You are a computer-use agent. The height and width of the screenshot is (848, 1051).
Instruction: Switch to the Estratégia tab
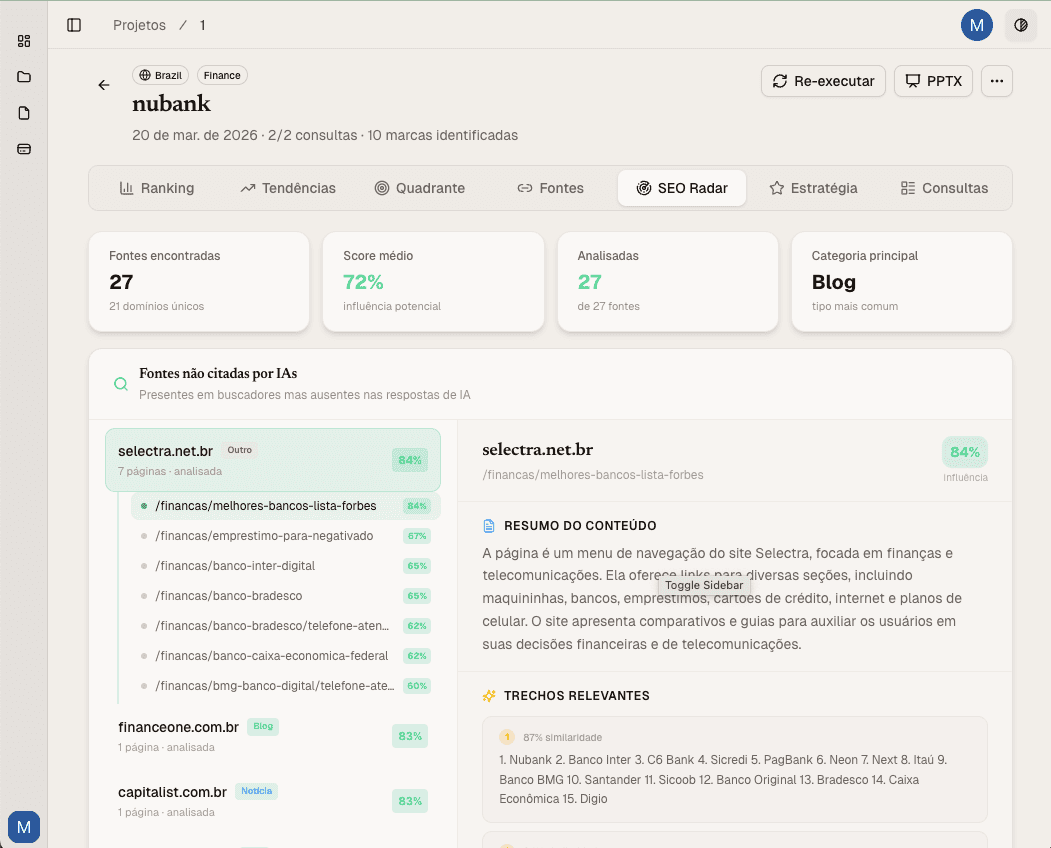tap(813, 188)
